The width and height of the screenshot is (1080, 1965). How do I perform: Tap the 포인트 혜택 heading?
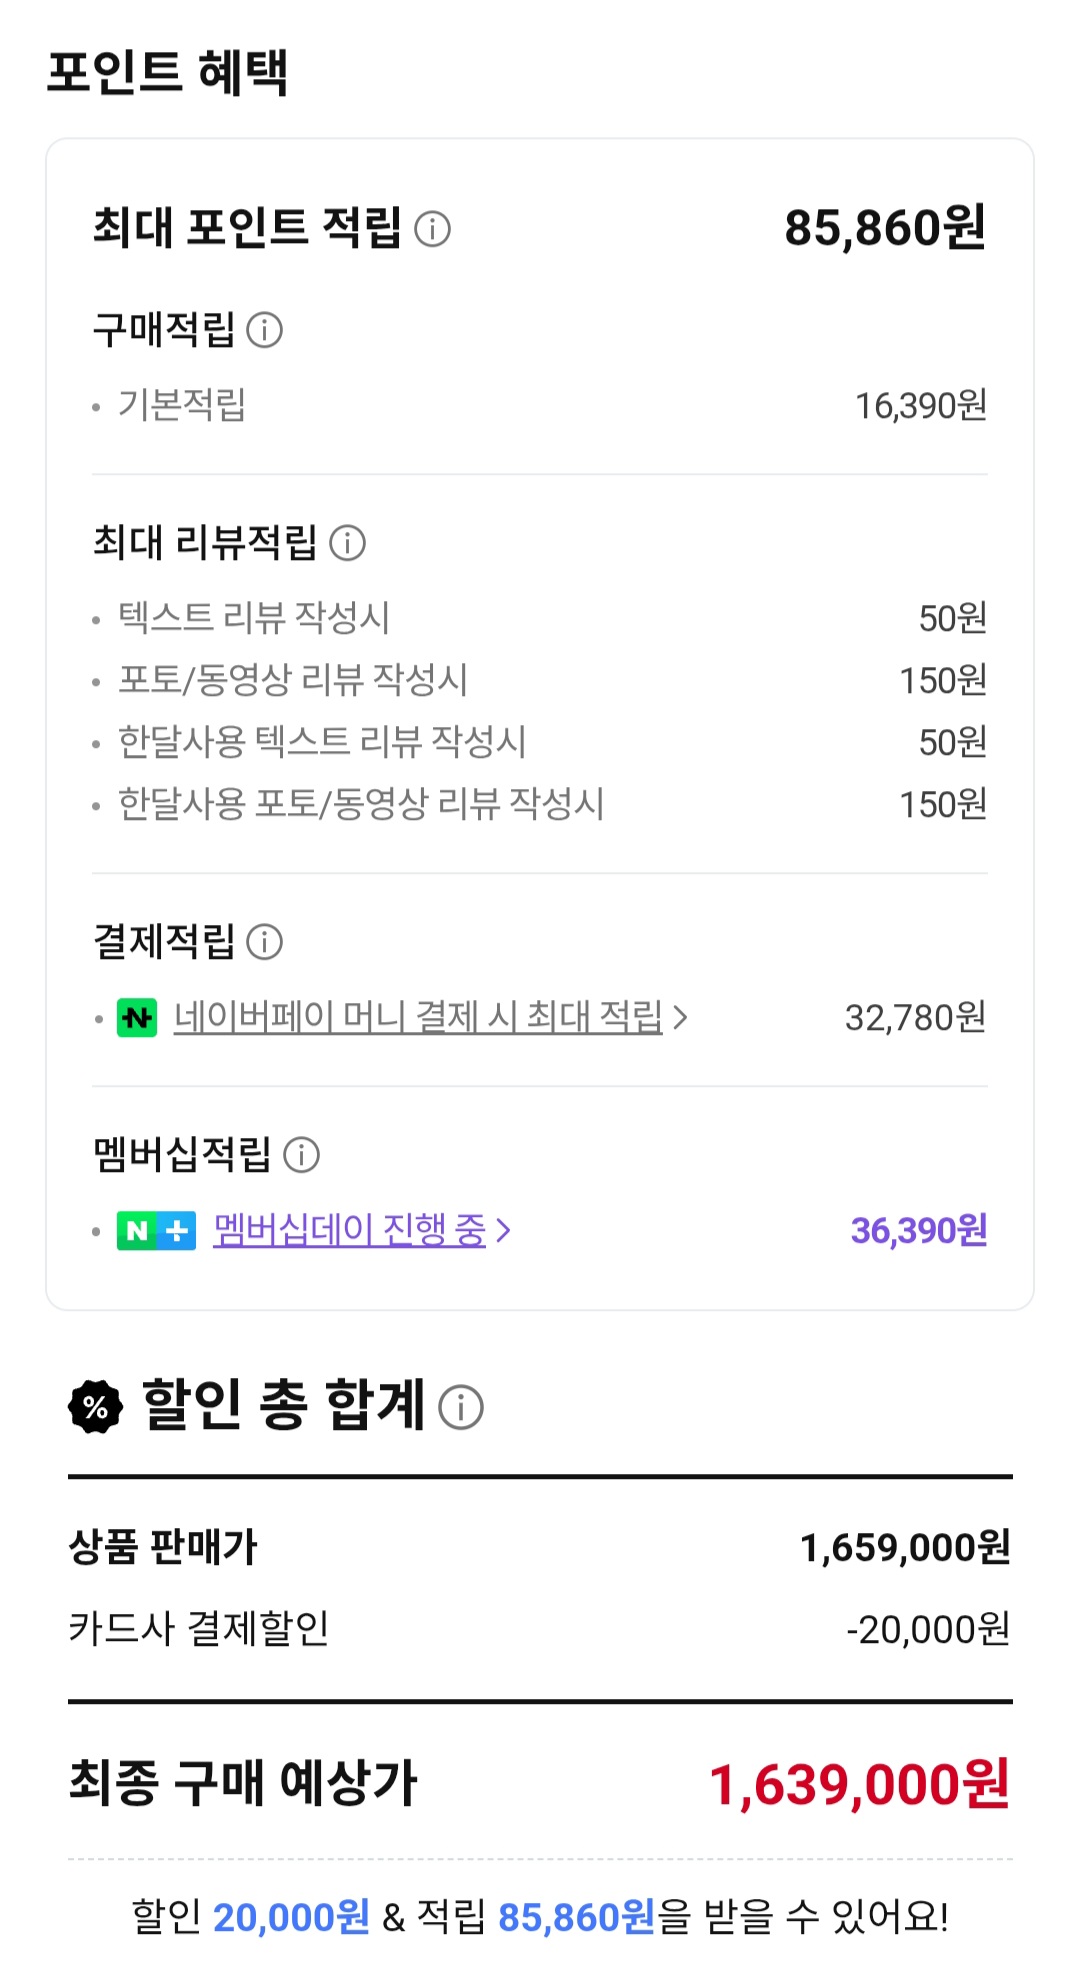pyautogui.click(x=167, y=73)
